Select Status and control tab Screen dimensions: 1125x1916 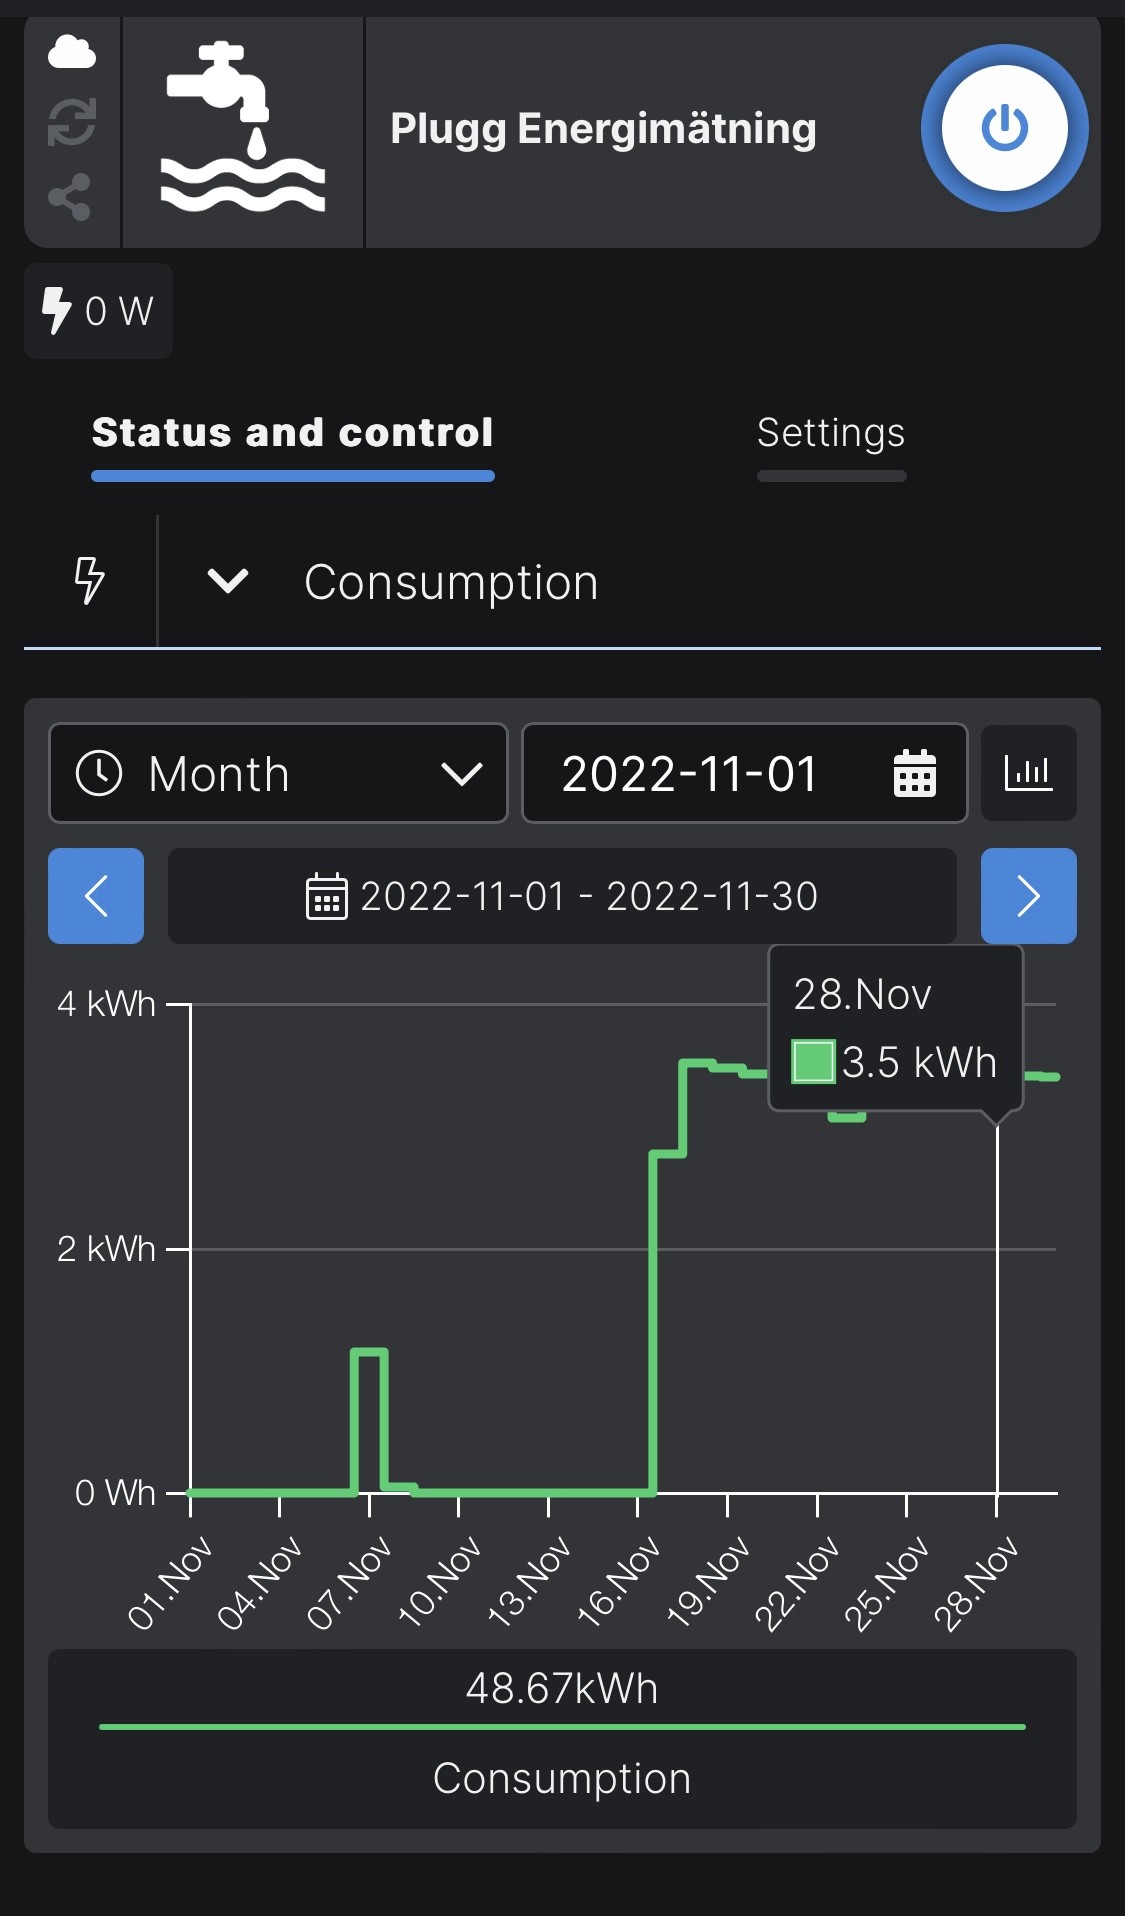point(292,433)
